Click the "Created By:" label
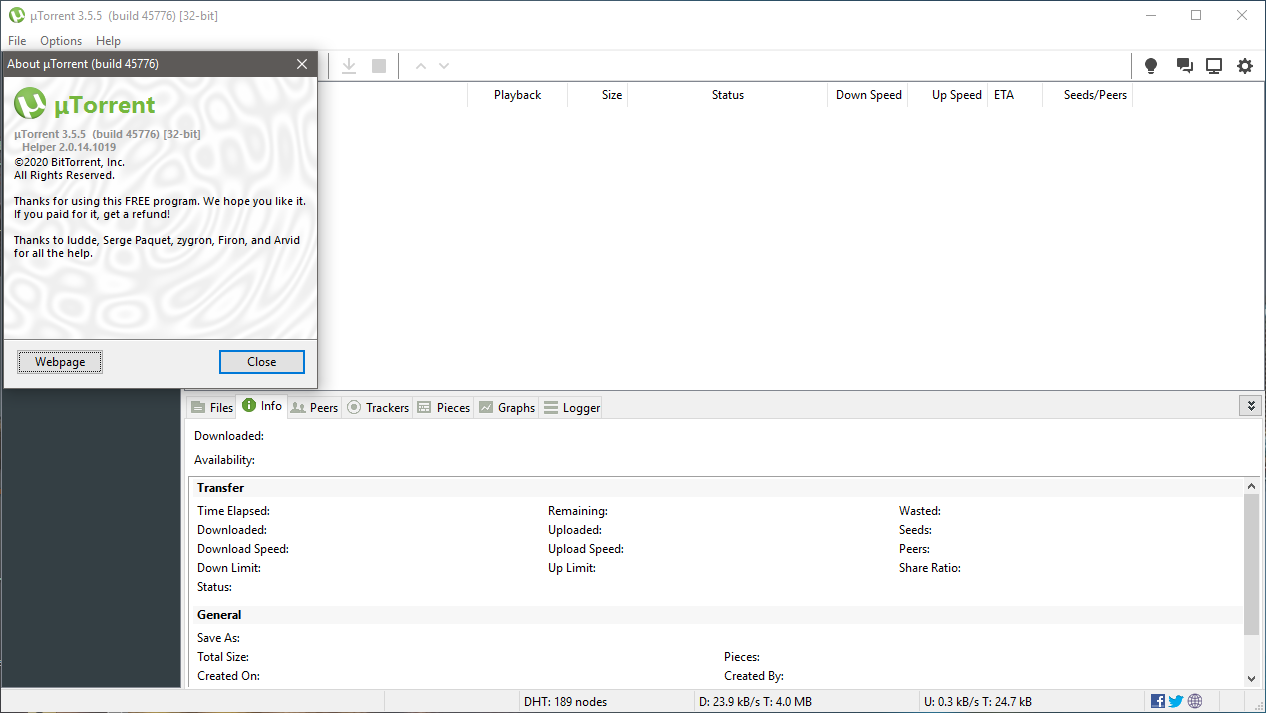This screenshot has width=1266, height=713. pos(754,676)
